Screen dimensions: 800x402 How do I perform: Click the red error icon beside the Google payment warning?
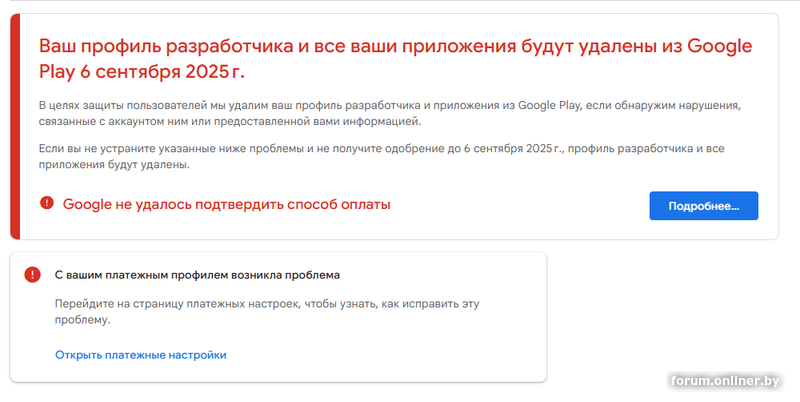(46, 204)
